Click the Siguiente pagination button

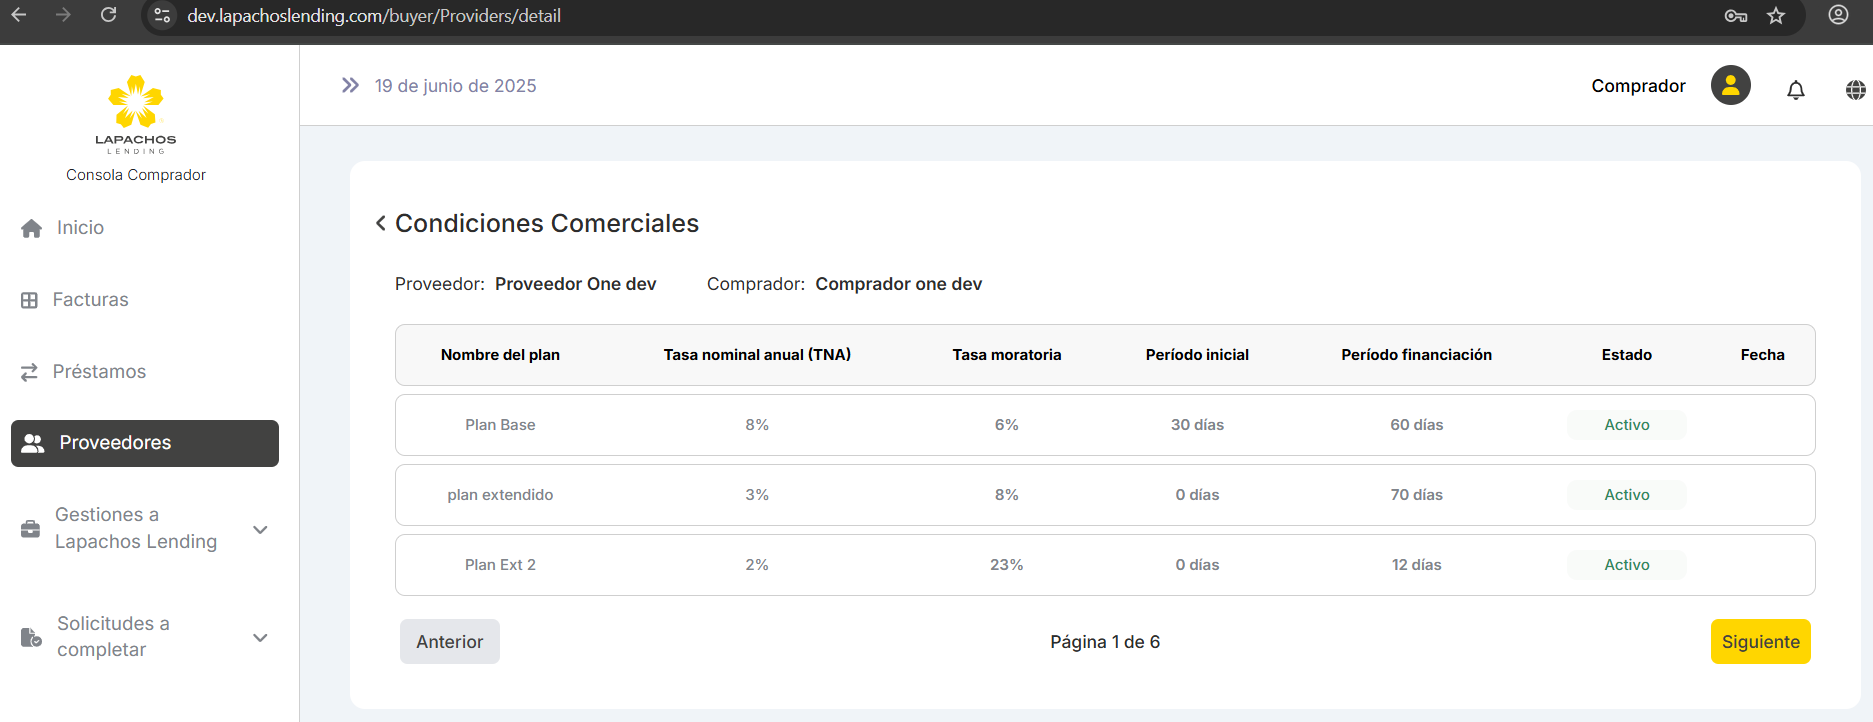[1760, 642]
